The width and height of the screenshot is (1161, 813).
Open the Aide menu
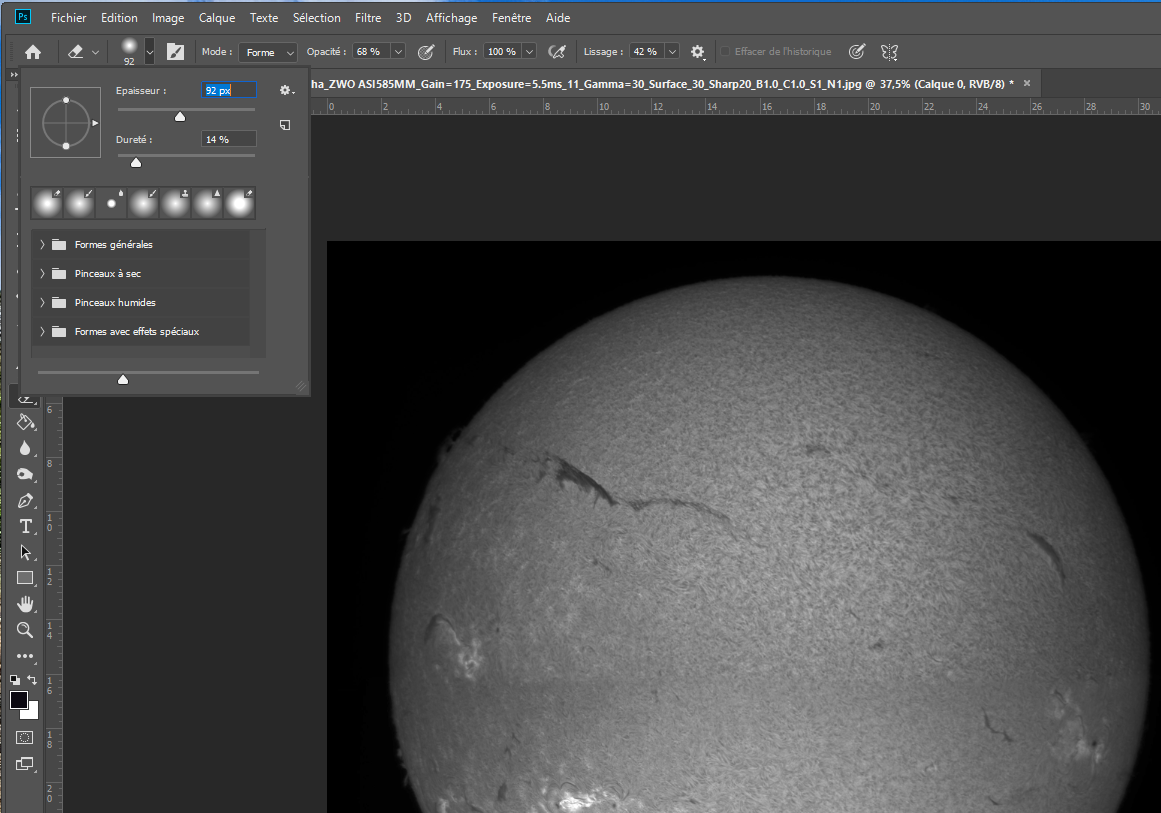558,18
